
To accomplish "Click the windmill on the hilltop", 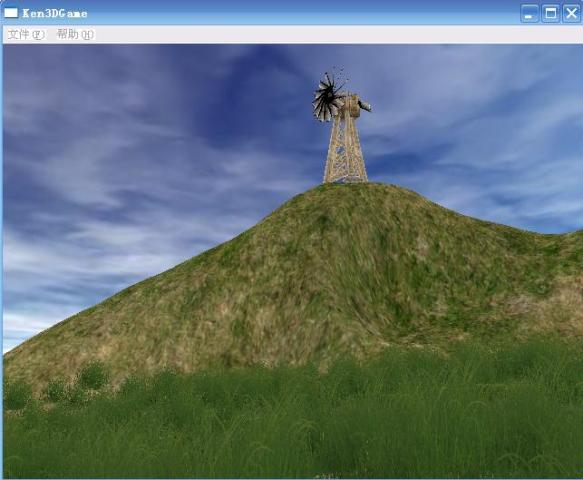I will (x=342, y=126).
